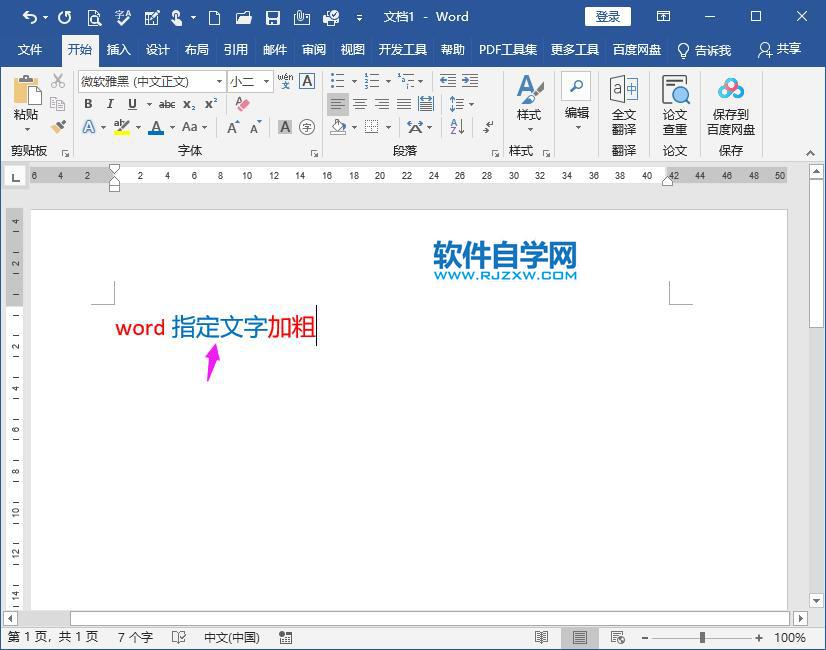Toggle the highlight color on text

[x=119, y=127]
